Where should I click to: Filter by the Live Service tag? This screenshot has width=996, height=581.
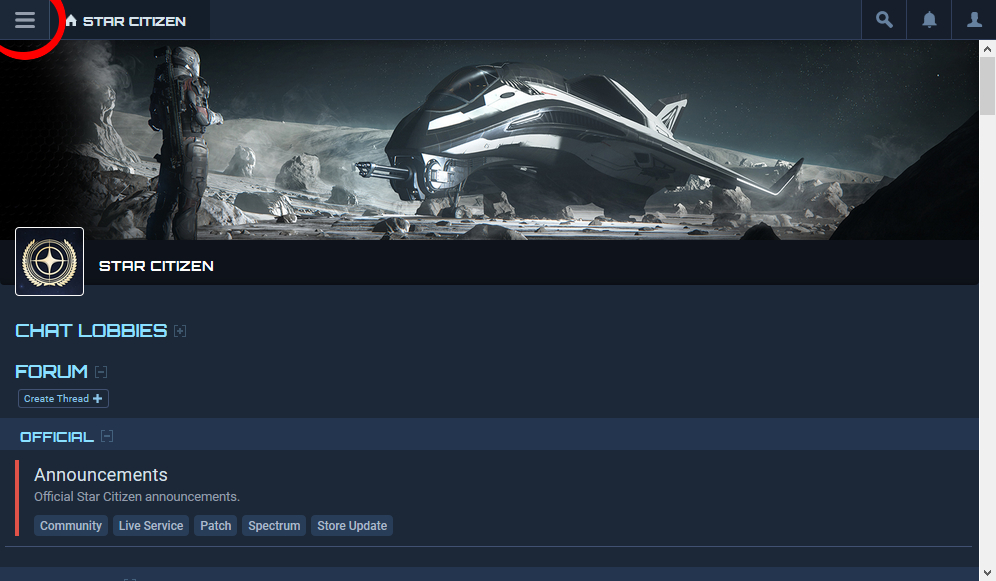(151, 526)
